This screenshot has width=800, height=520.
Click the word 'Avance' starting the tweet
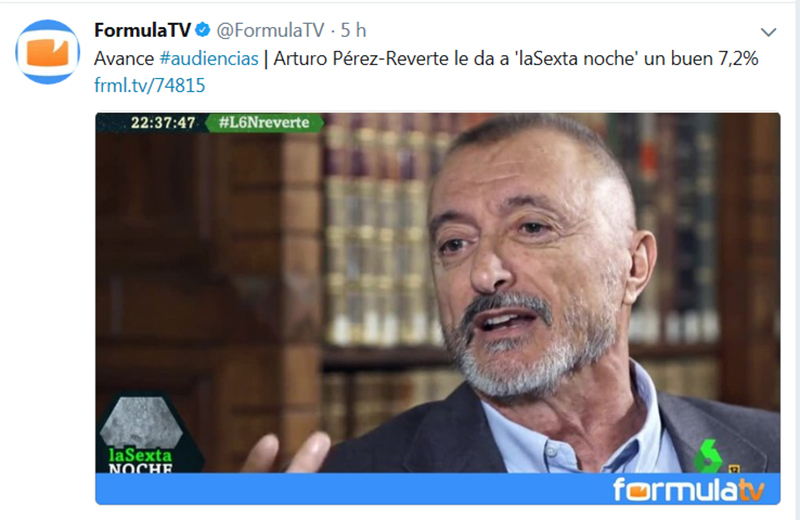click(124, 59)
